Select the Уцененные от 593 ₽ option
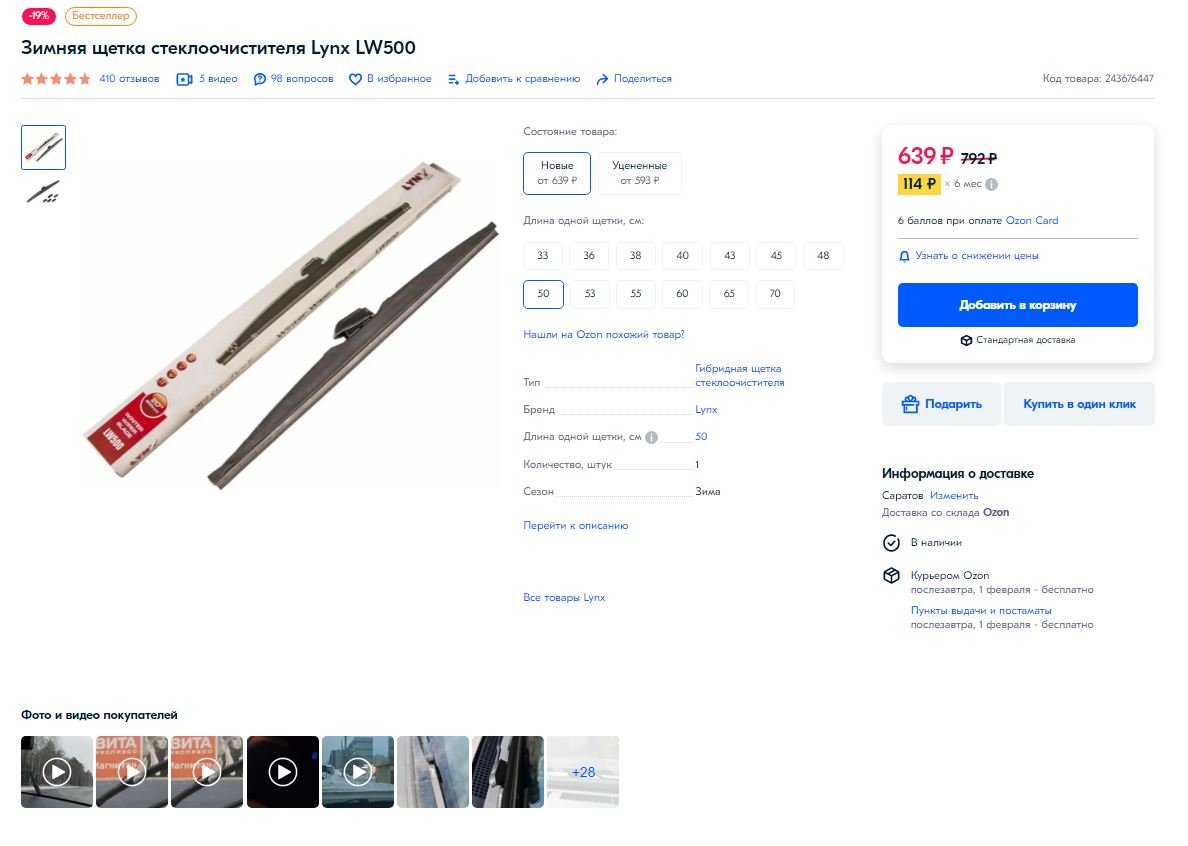The width and height of the screenshot is (1188, 846). tap(639, 173)
